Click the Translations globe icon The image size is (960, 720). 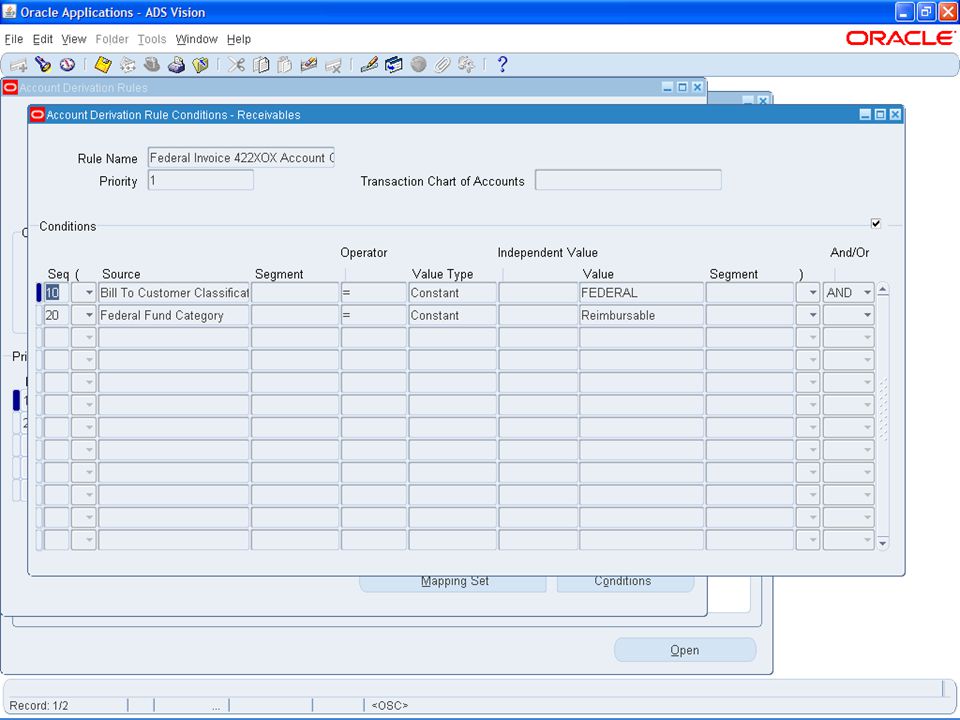[x=418, y=64]
